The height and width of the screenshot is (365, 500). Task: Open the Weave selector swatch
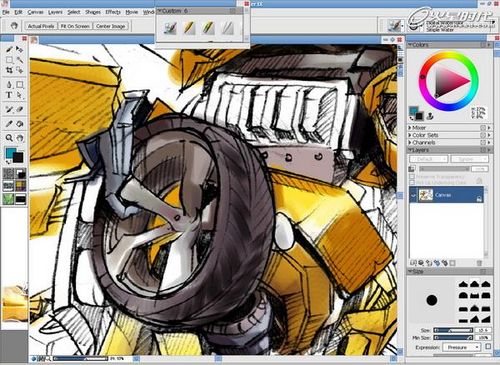pos(21,186)
